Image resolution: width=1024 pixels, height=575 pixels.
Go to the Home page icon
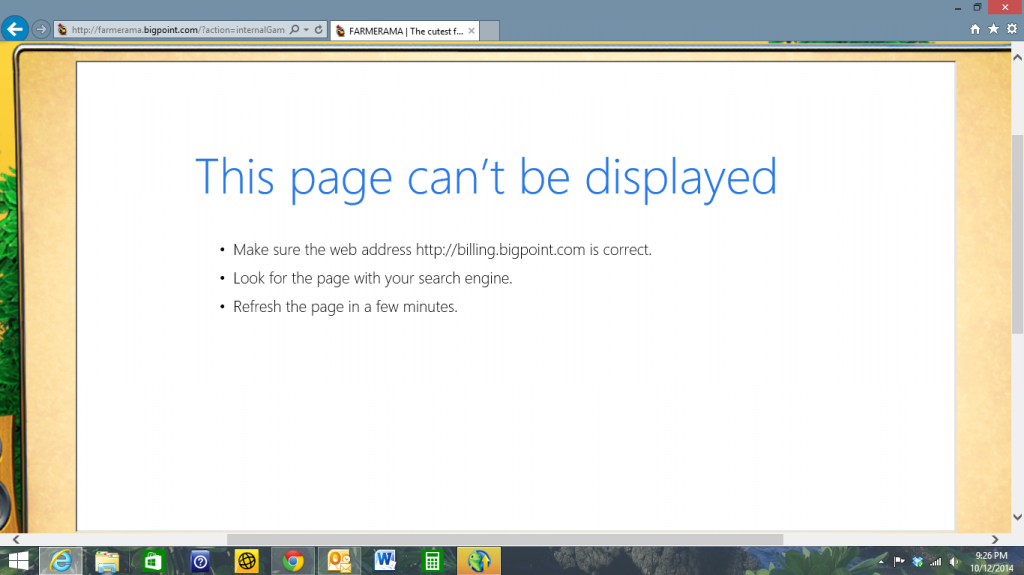point(975,29)
